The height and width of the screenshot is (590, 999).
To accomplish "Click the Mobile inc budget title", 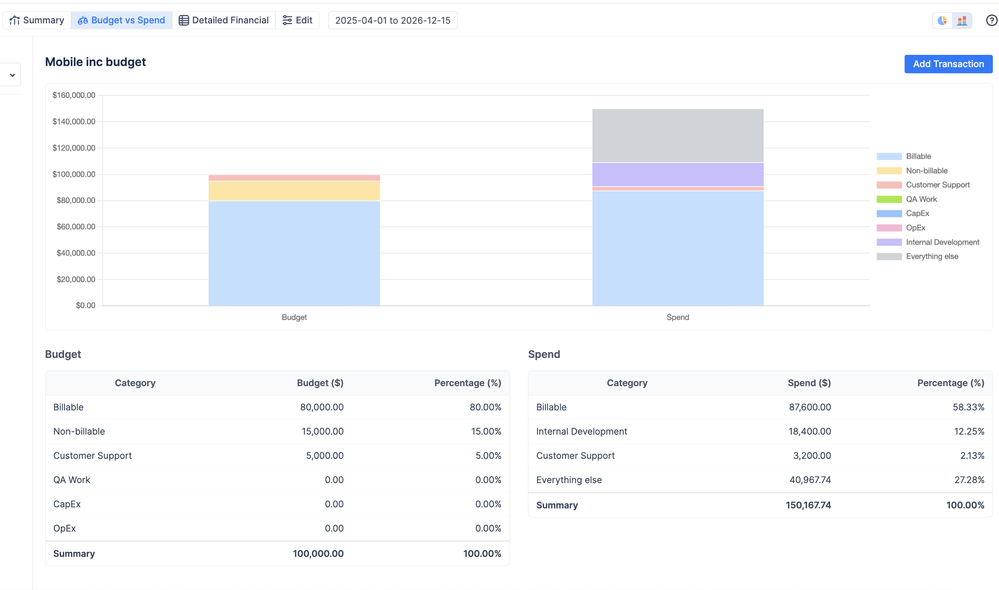I will 96,62.
